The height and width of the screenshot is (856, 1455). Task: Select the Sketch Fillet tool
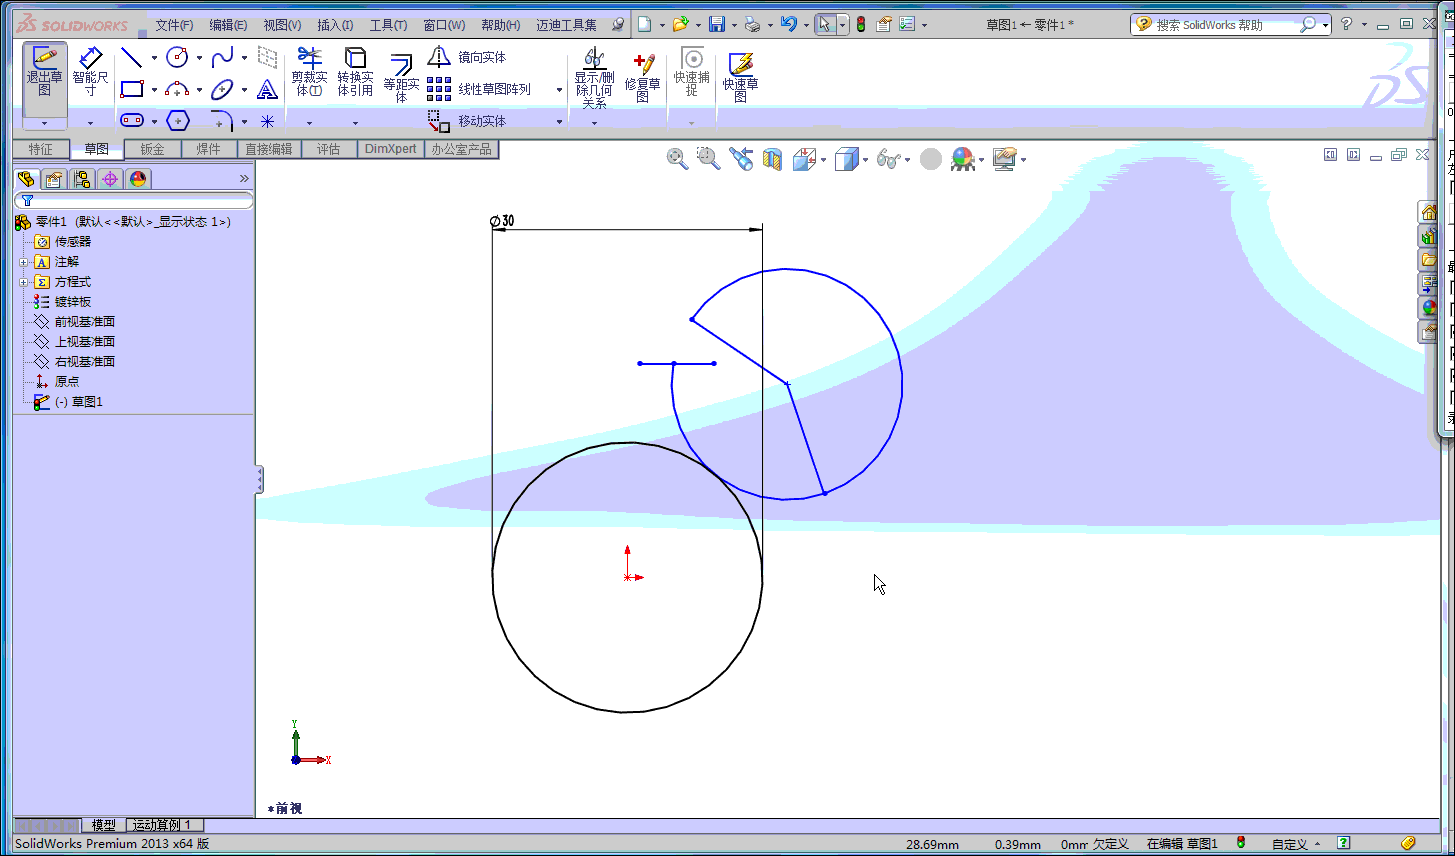(223, 121)
